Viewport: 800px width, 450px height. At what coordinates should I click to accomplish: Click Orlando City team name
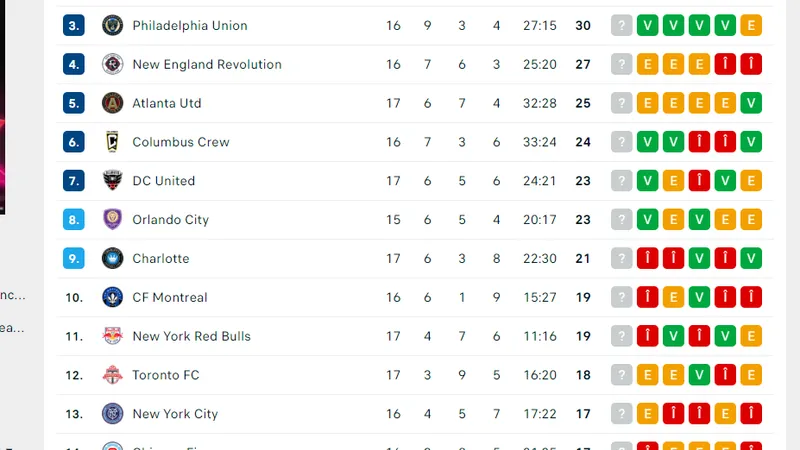tap(170, 220)
